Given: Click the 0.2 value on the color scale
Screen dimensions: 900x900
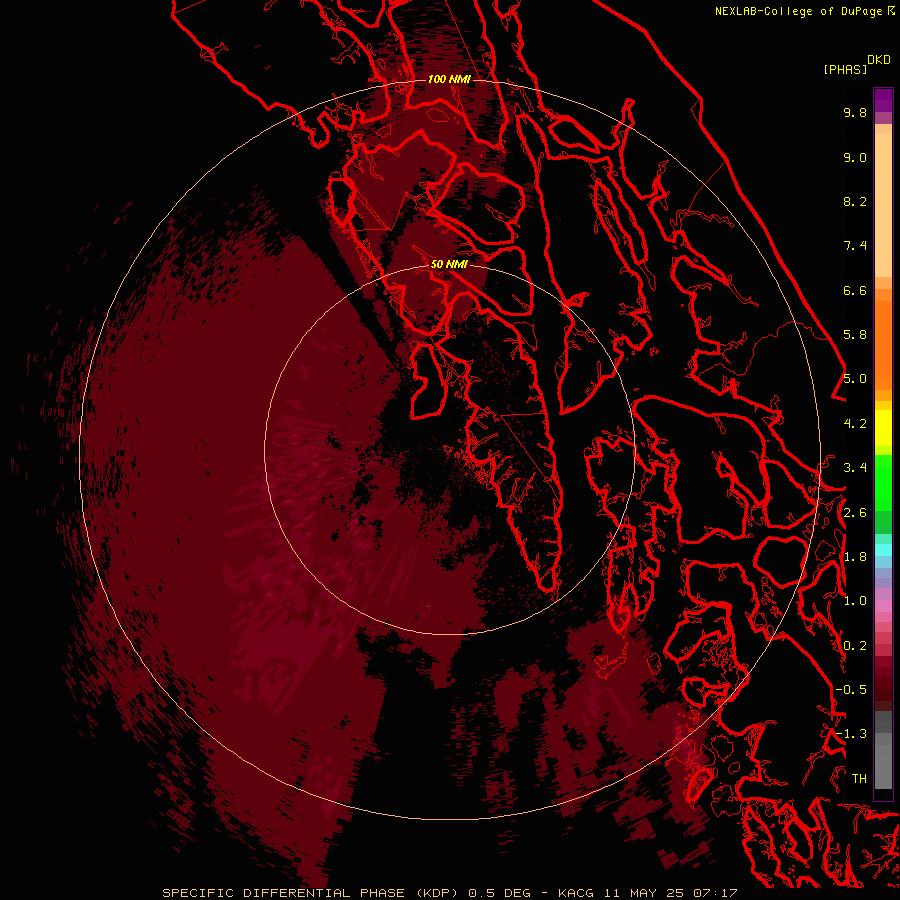Looking at the screenshot, I should (x=855, y=646).
